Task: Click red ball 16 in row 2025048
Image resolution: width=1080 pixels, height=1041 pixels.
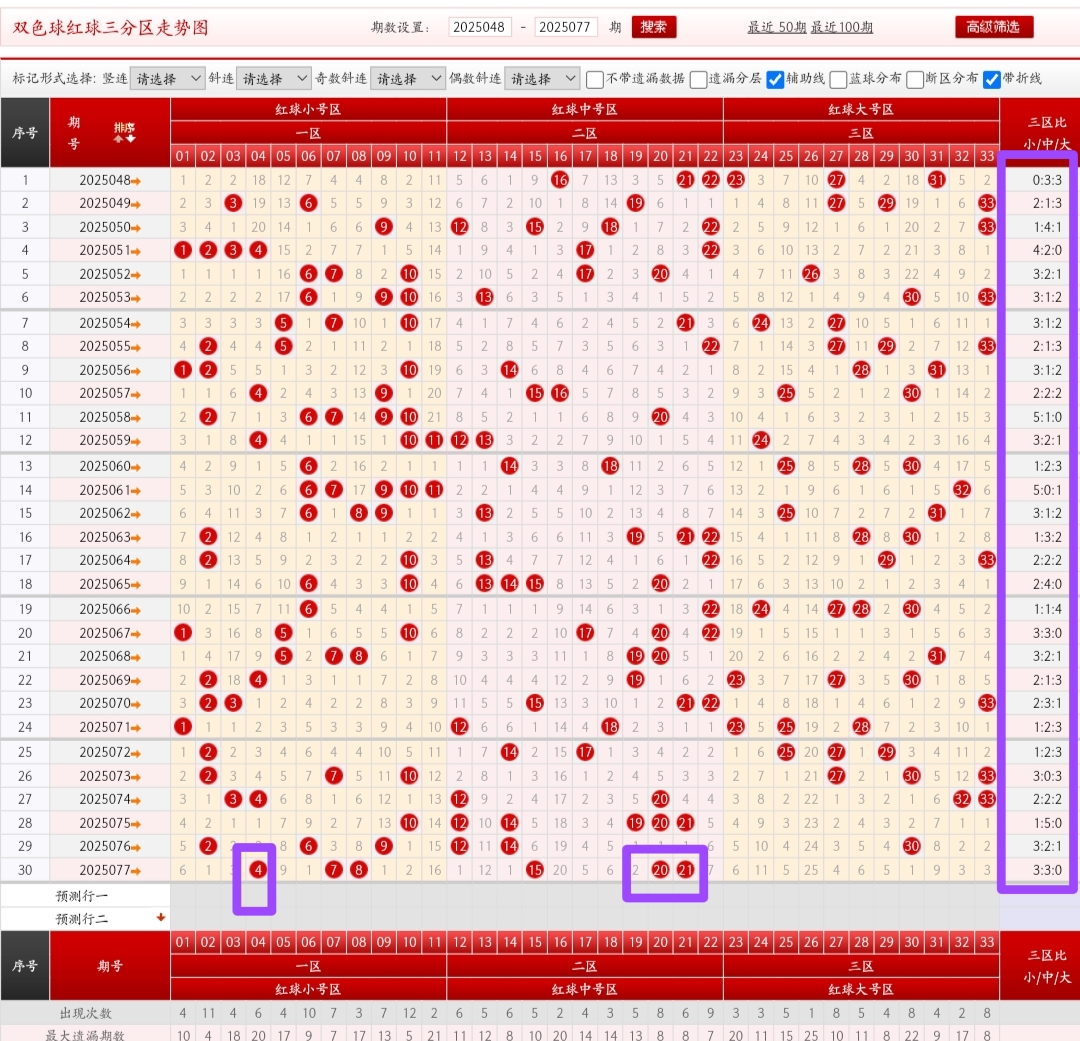Action: coord(560,180)
